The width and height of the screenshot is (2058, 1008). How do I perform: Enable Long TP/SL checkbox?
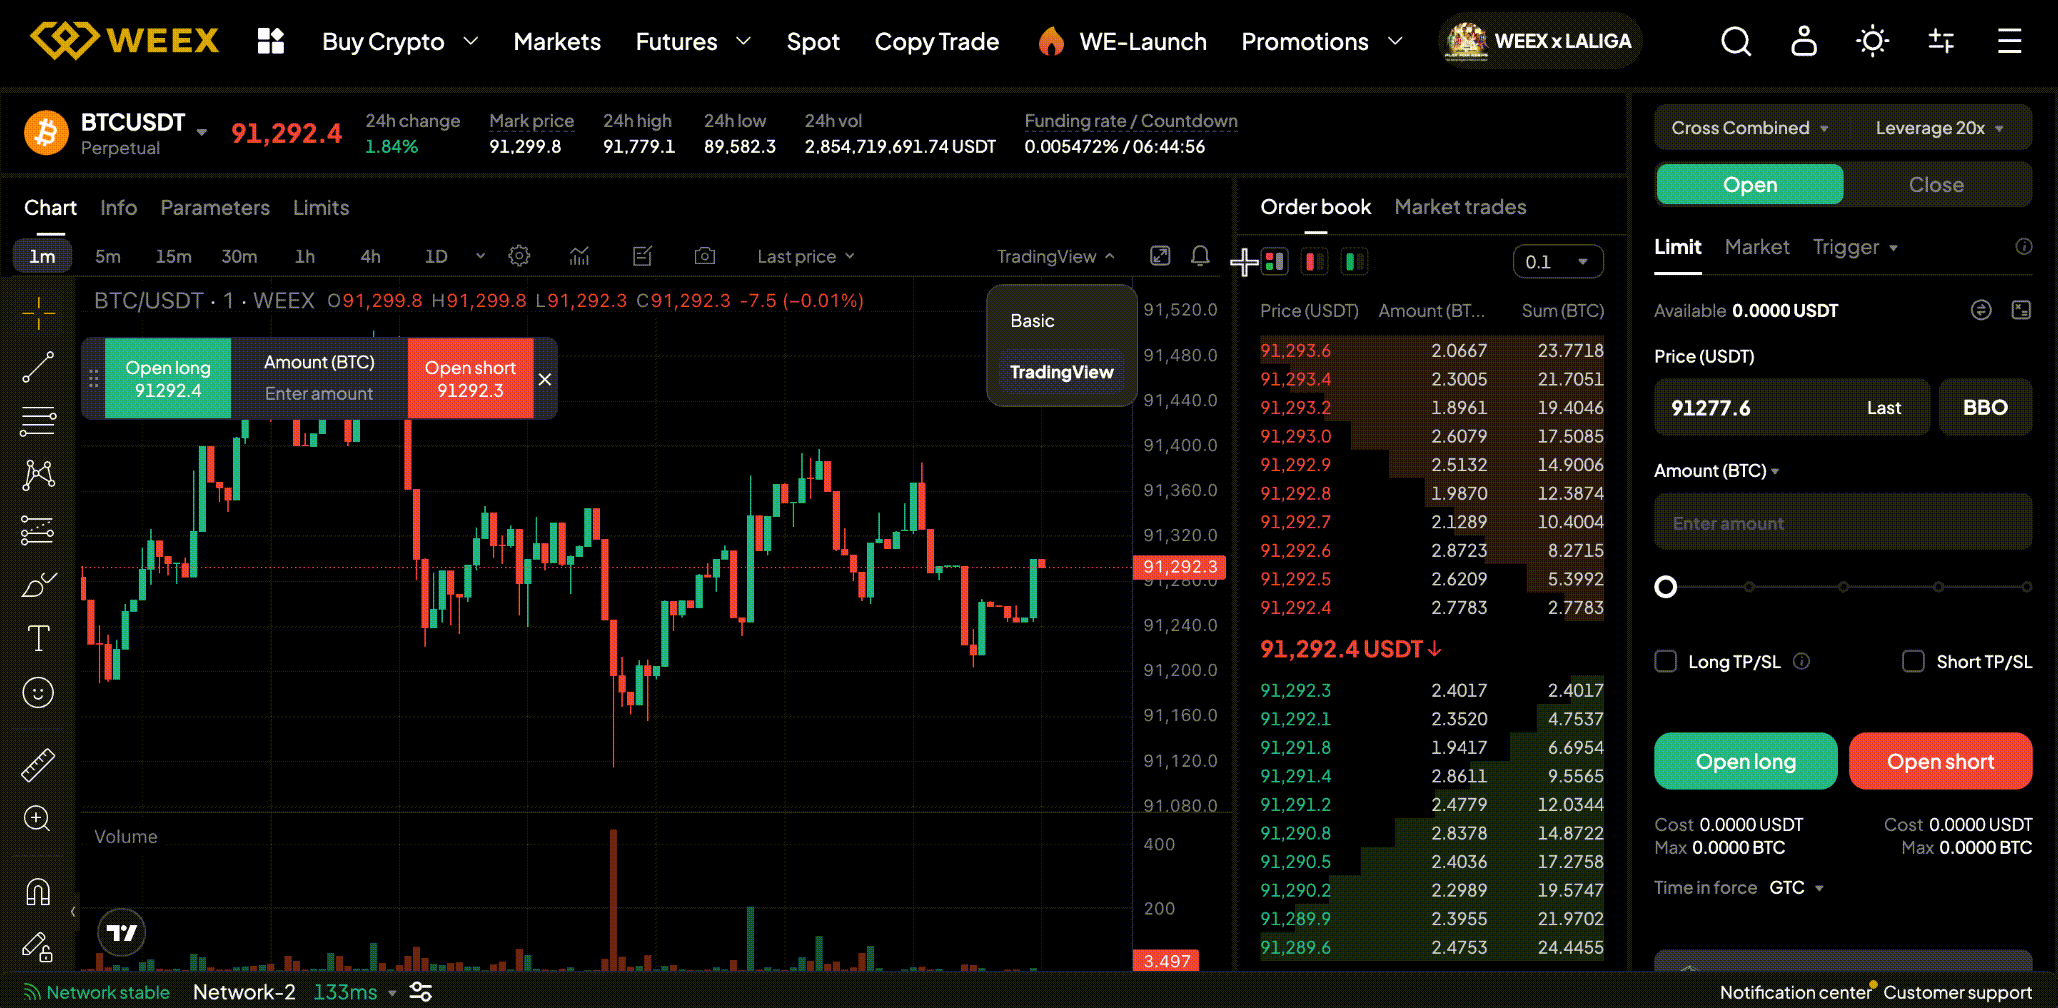pos(1665,661)
